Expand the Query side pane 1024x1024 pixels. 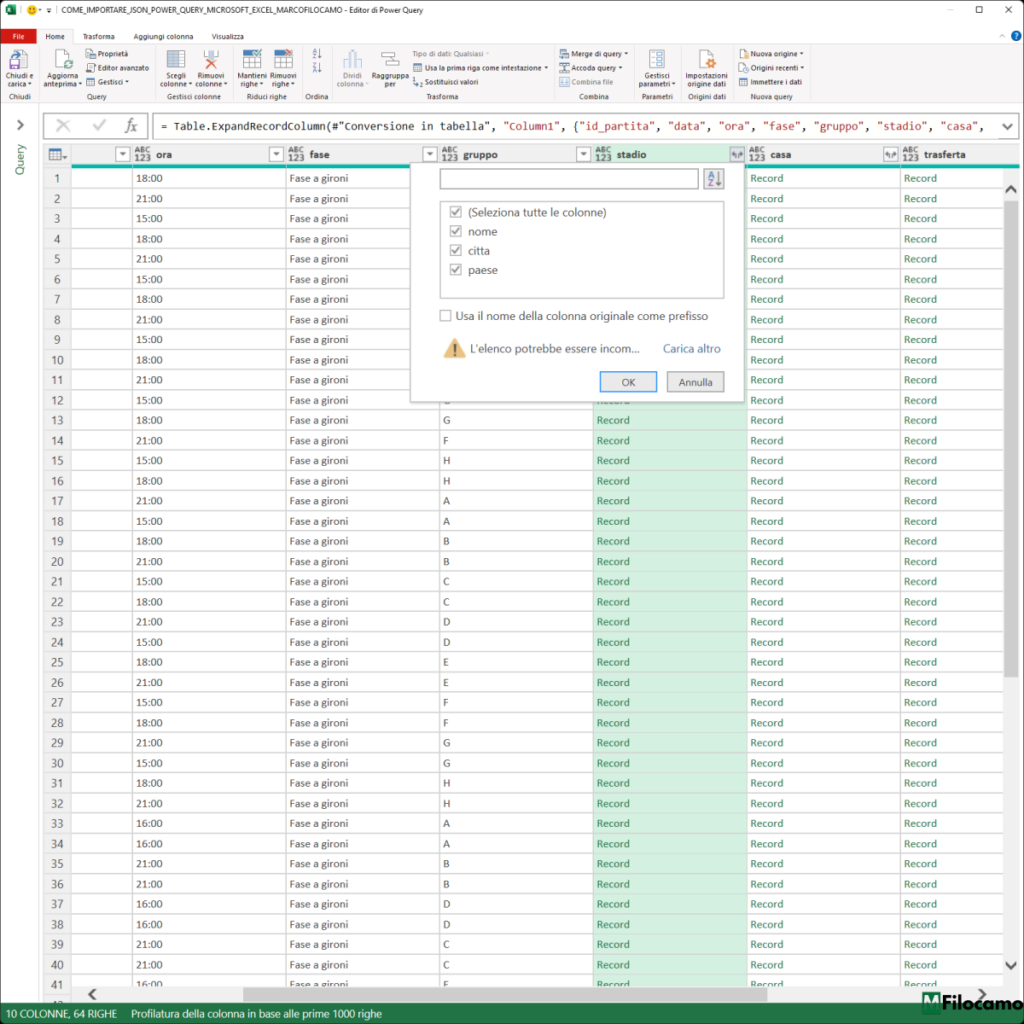tap(20, 125)
